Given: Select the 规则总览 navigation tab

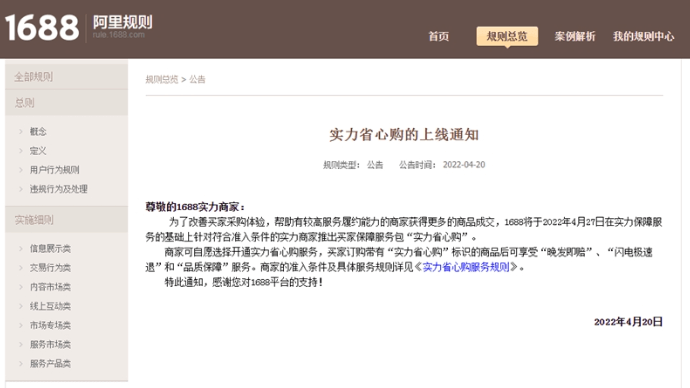Looking at the screenshot, I should click(x=507, y=36).
